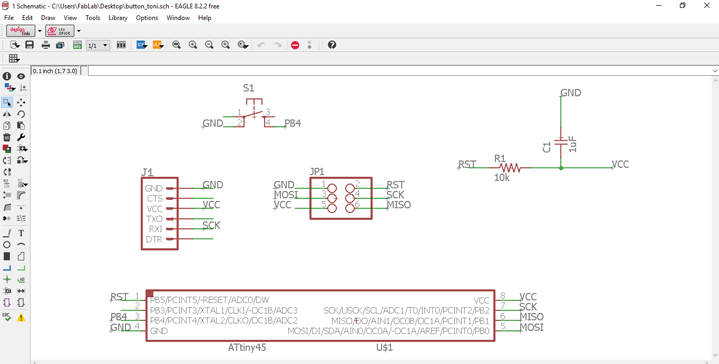Click the coordinate display 0.1 inch

(55, 71)
